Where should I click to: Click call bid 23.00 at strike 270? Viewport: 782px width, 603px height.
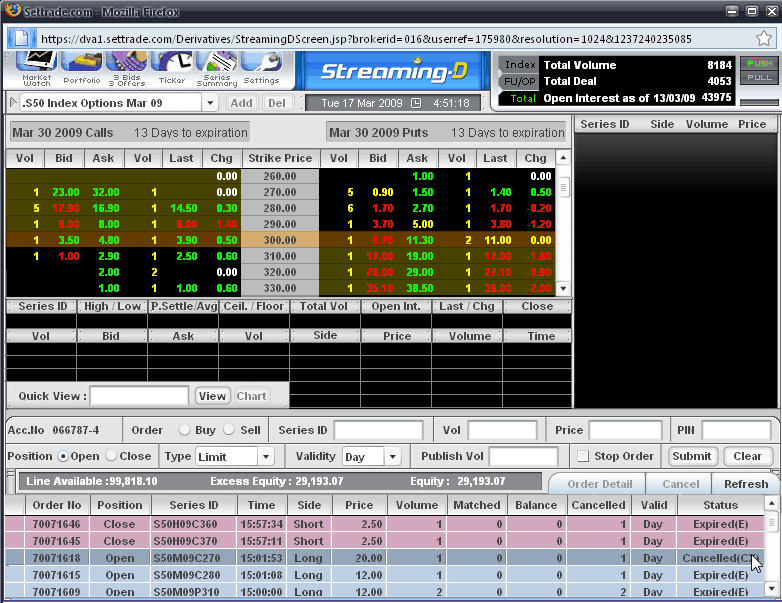pyautogui.click(x=65, y=192)
